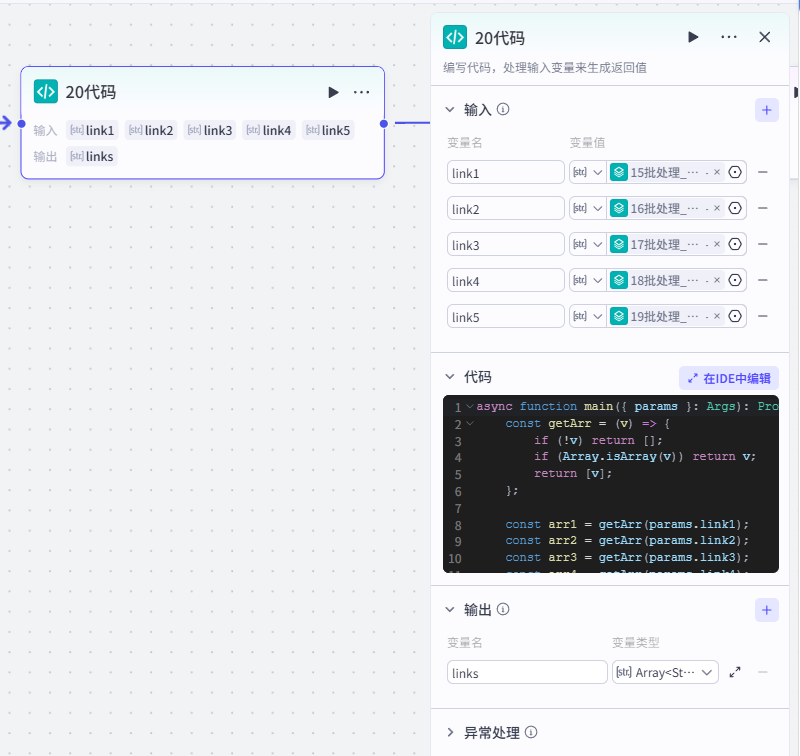Show output section info tooltip
The height and width of the screenshot is (756, 800).
[503, 610]
